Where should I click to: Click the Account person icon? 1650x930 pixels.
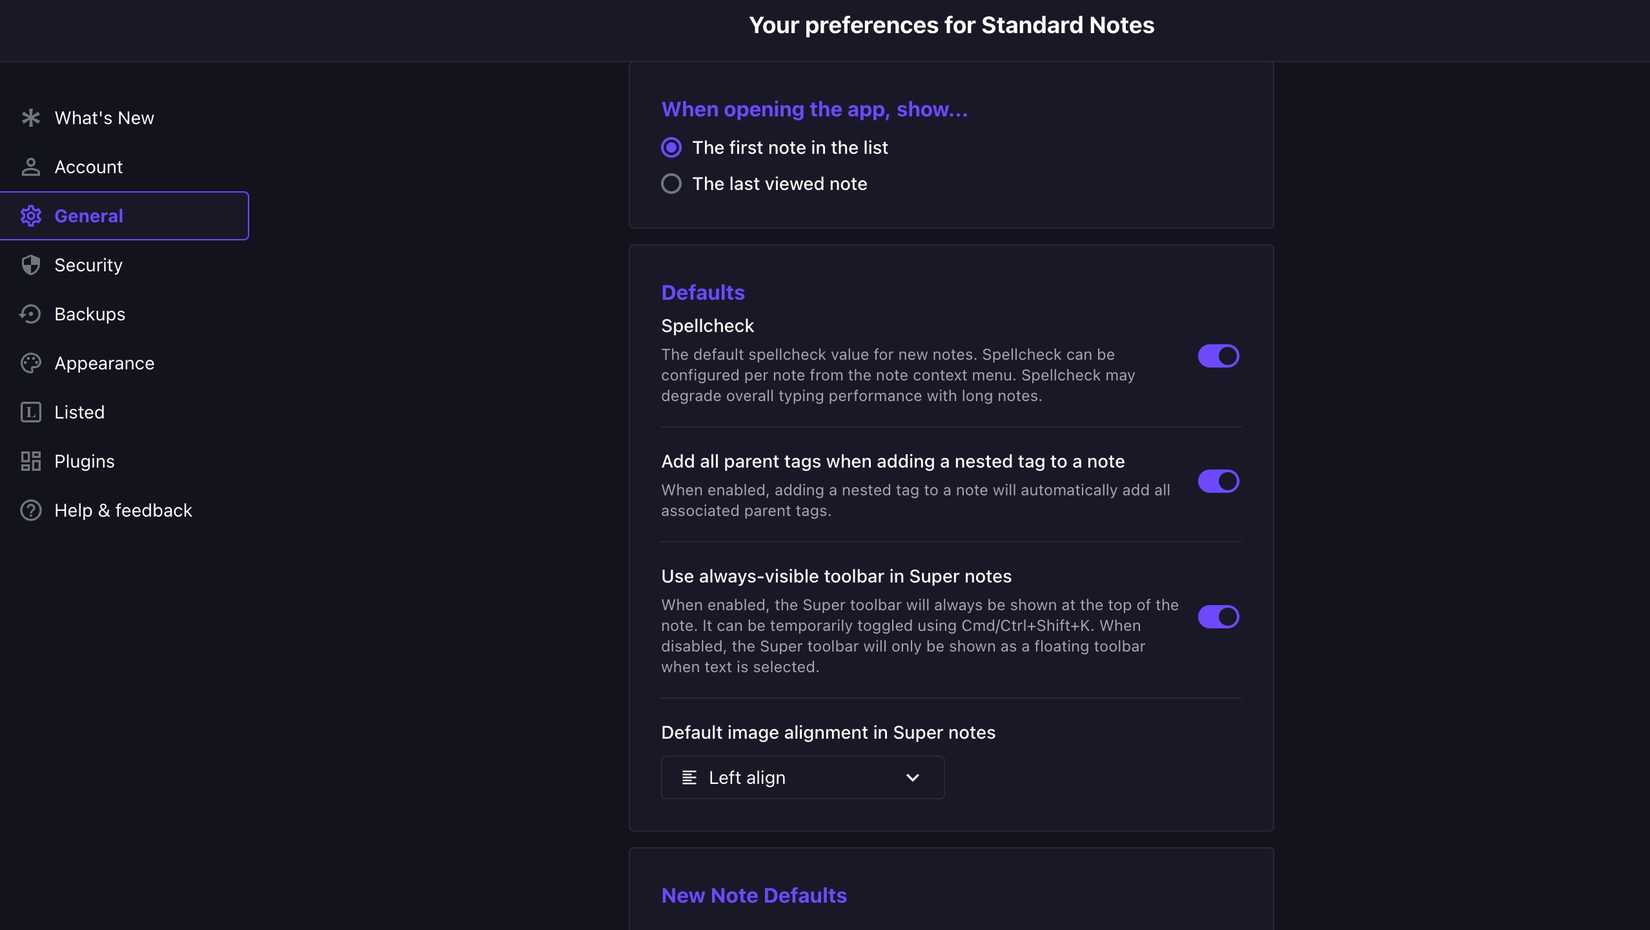pos(31,167)
